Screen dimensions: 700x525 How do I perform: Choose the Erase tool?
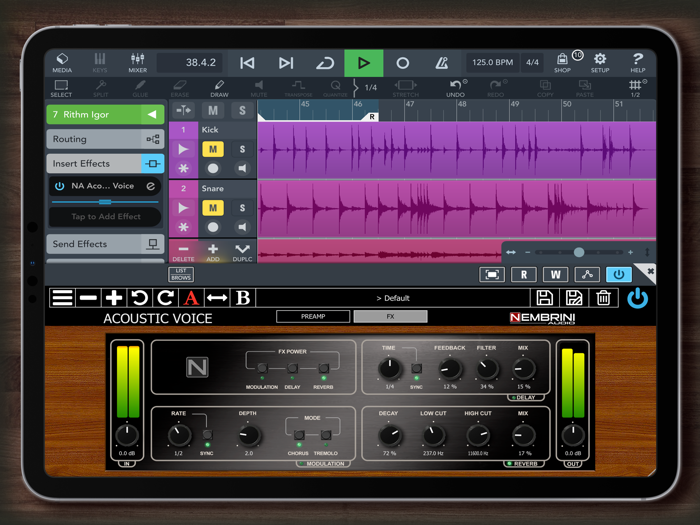[x=179, y=88]
